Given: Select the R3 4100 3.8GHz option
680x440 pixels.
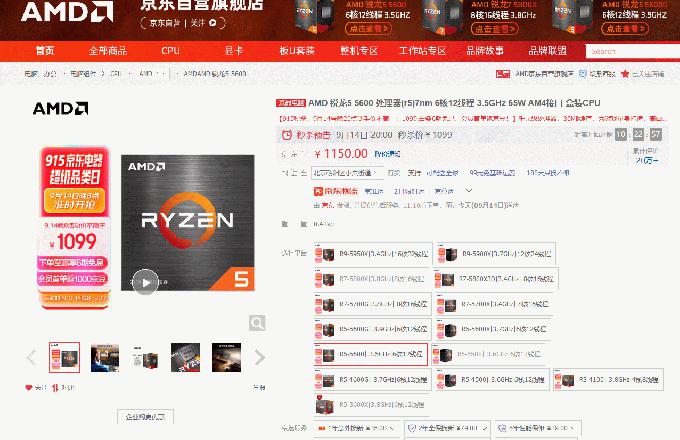Looking at the screenshot, I should [x=608, y=380].
